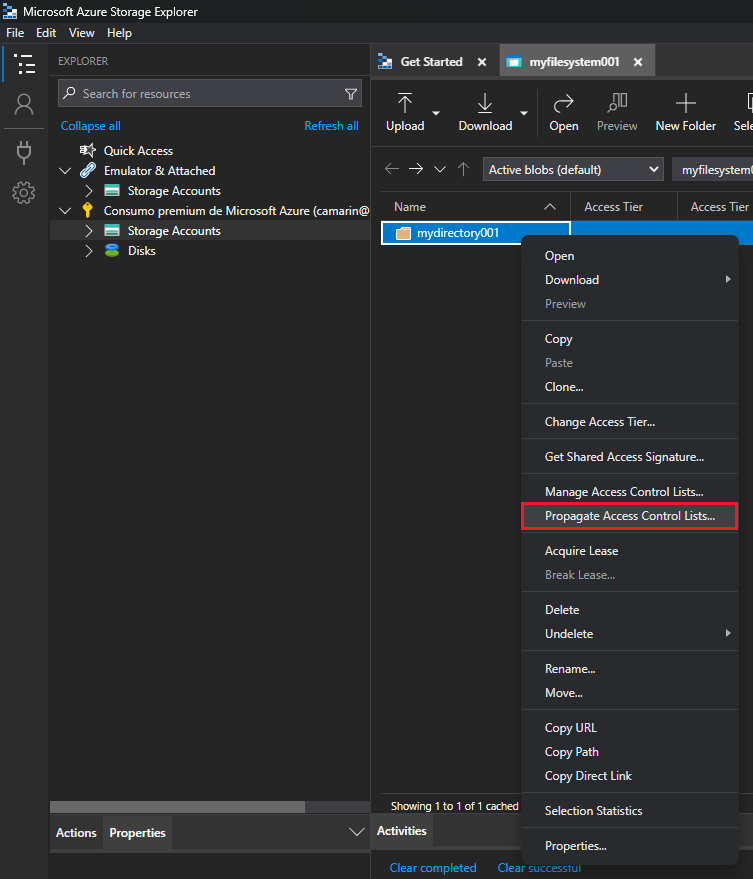
Task: Click the Open toolbar icon
Action: [563, 104]
